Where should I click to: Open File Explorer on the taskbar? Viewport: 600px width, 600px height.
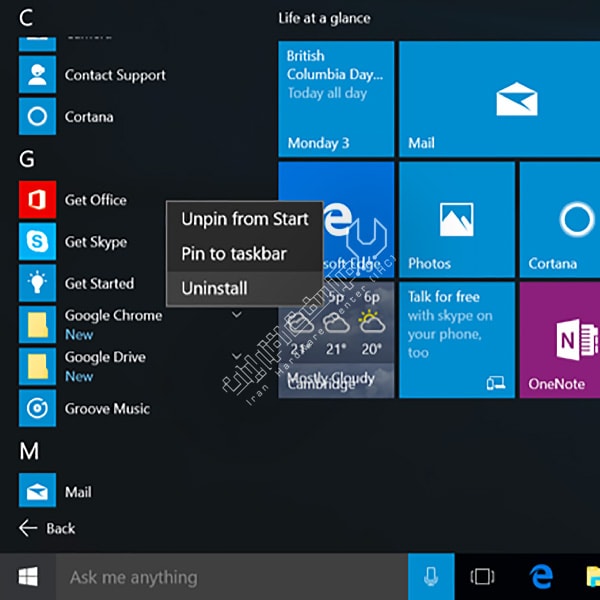(592, 576)
